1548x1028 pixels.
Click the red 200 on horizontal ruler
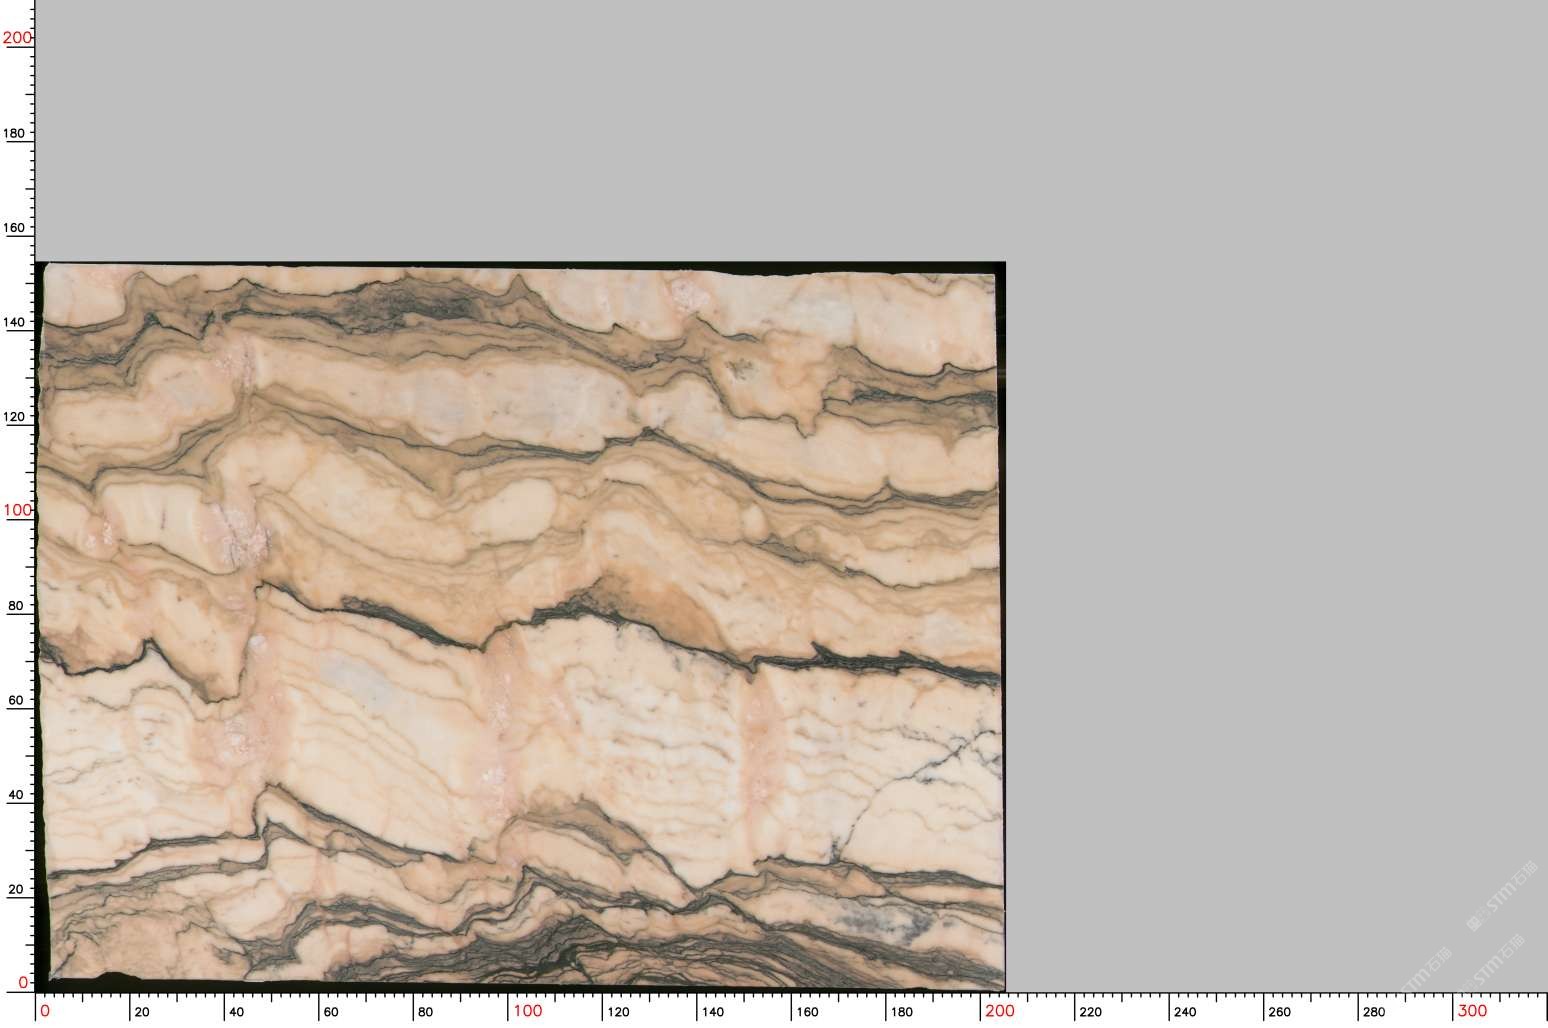click(999, 1011)
